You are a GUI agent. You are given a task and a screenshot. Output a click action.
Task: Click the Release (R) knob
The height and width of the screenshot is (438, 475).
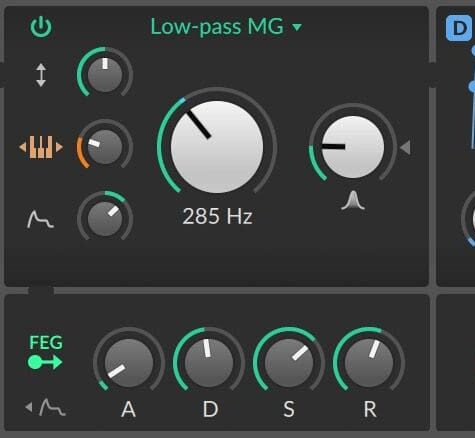[x=369, y=363]
